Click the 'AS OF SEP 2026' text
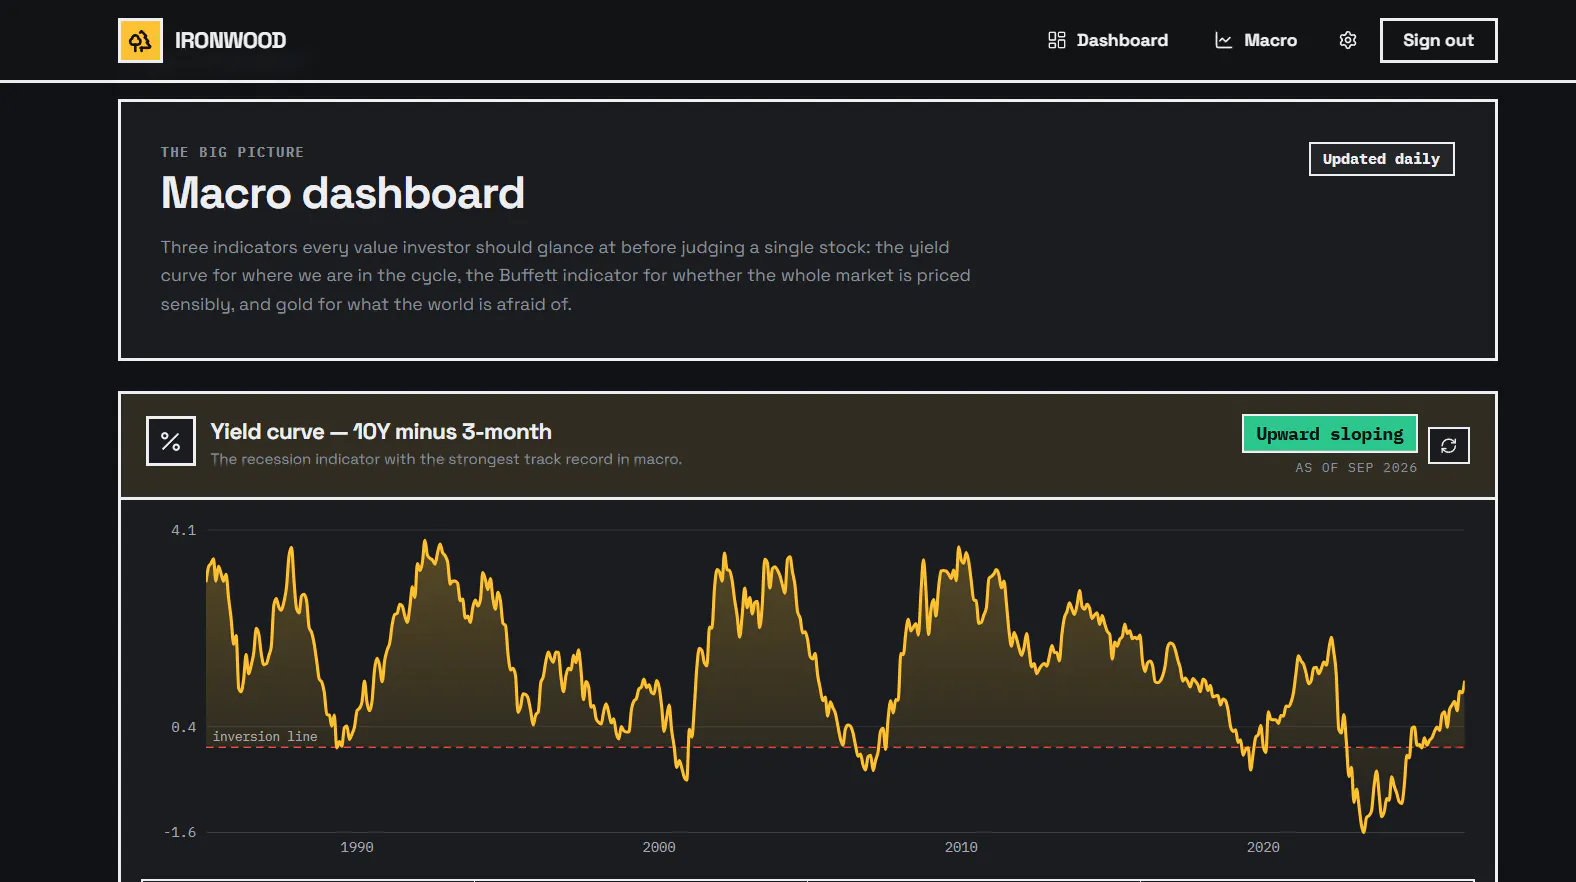Viewport: 1576px width, 882px height. click(x=1356, y=468)
